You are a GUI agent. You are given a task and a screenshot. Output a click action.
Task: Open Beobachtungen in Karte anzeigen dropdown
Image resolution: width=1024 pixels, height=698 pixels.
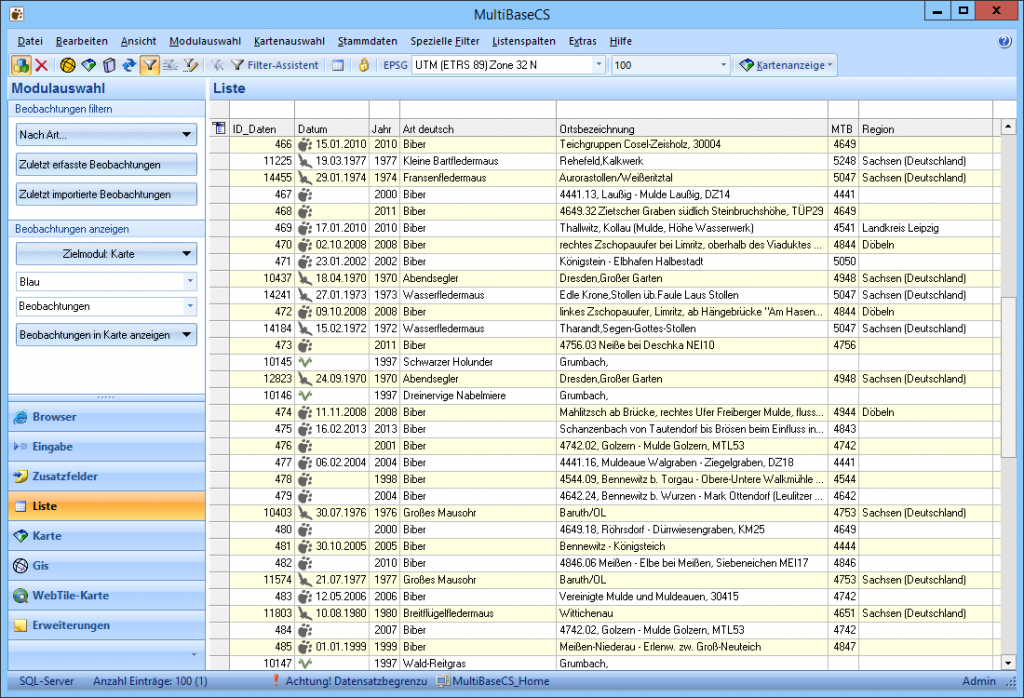pos(106,335)
